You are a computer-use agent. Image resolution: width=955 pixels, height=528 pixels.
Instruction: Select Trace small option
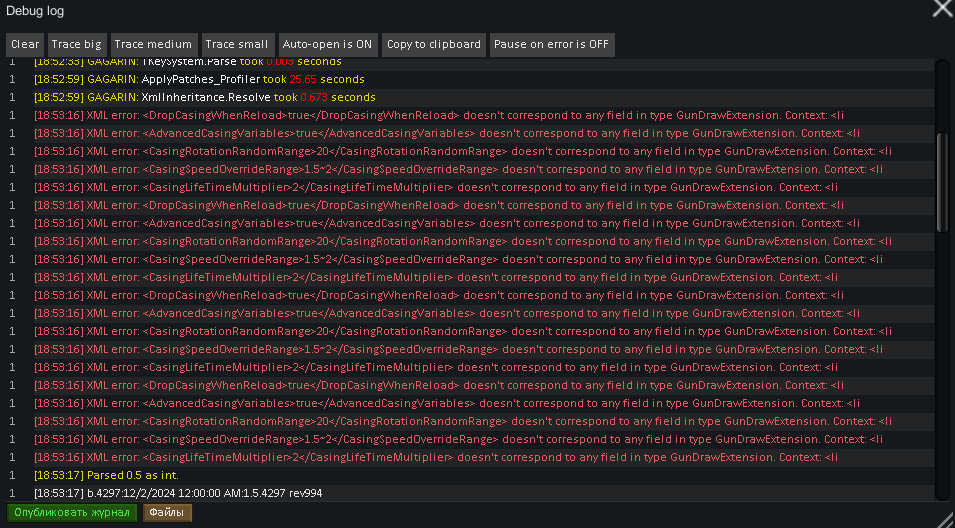(x=236, y=45)
